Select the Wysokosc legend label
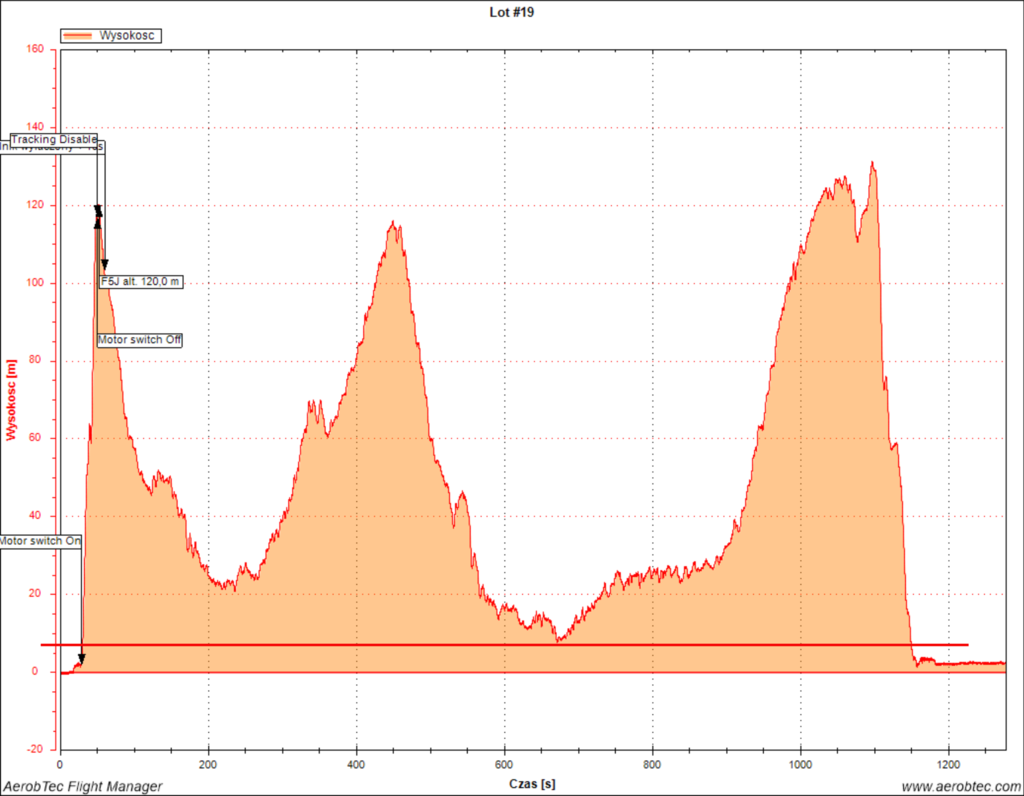Screen dimensions: 1024x796 129,35
